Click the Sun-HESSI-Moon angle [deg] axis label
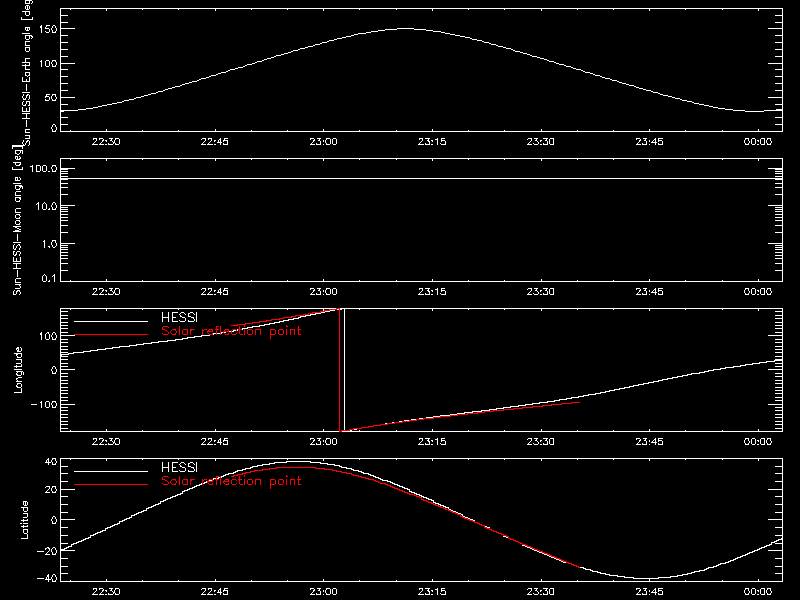 (x=17, y=220)
